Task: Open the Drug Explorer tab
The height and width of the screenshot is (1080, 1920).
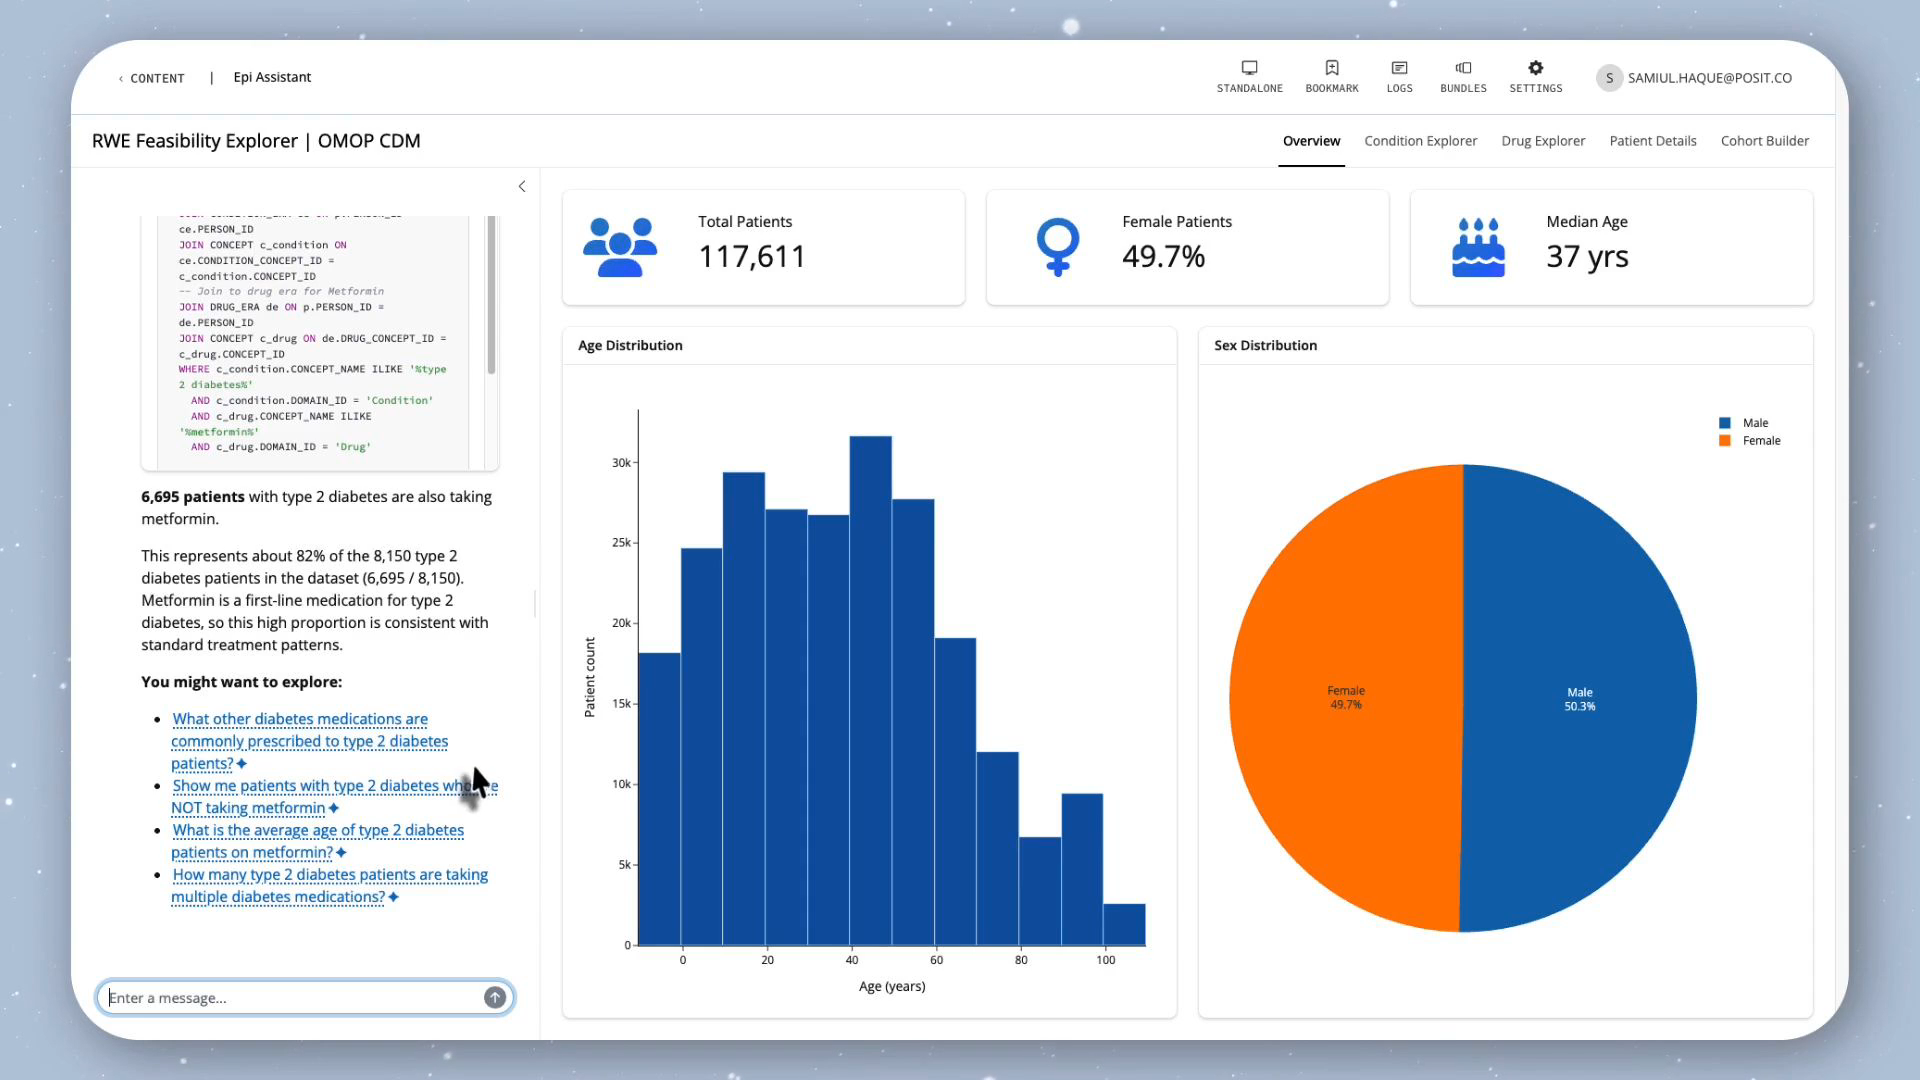Action: point(1543,141)
